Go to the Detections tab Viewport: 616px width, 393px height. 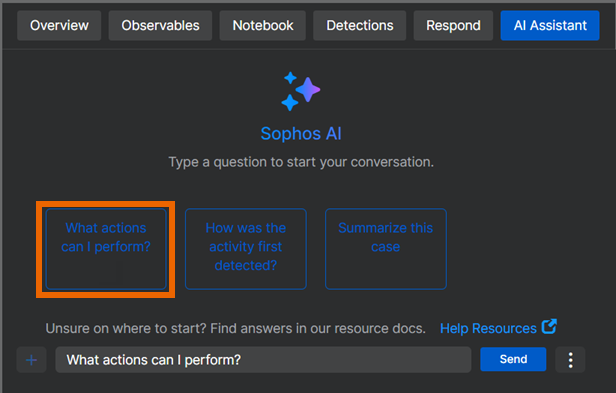359,26
